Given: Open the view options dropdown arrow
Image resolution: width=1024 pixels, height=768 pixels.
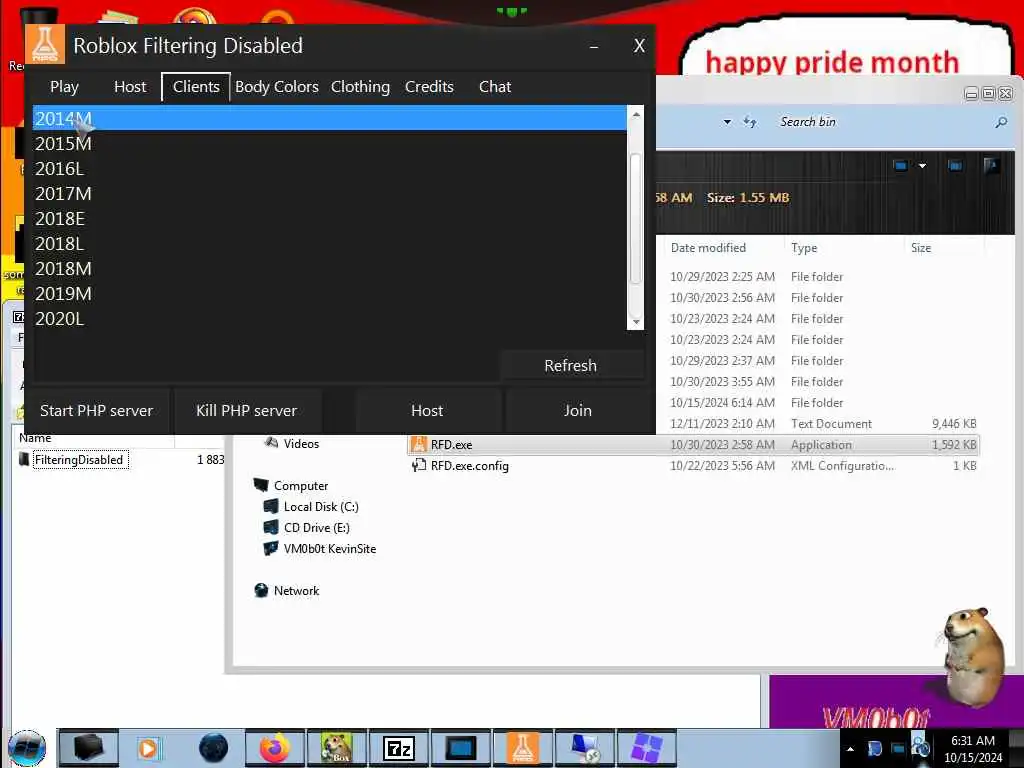Looking at the screenshot, I should (x=922, y=166).
